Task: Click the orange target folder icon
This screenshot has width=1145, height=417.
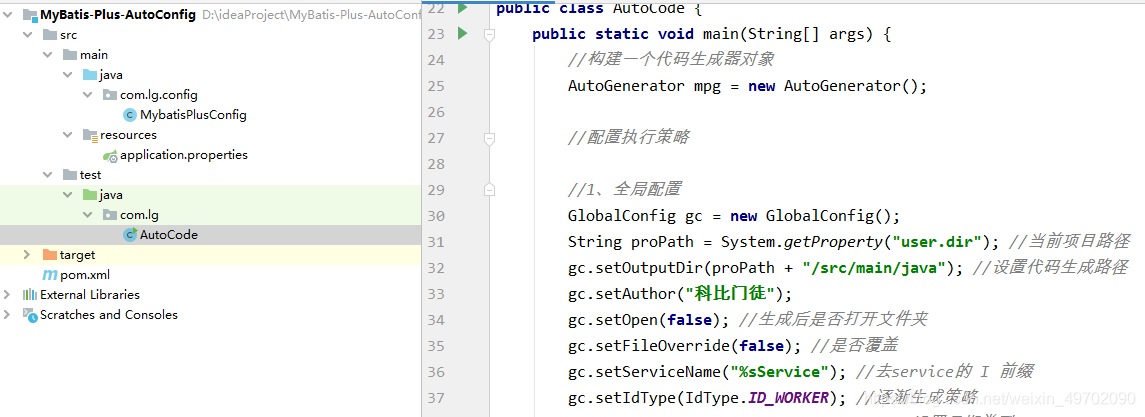Action: (x=50, y=255)
